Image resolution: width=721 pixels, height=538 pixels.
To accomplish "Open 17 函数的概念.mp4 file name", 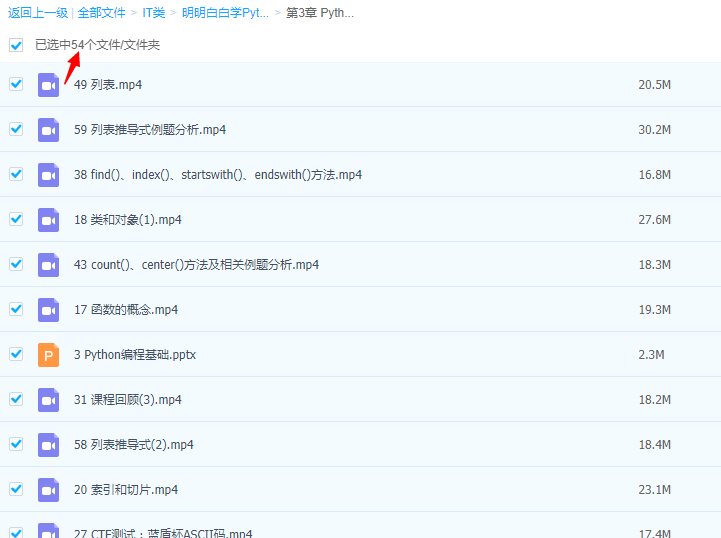I will pyautogui.click(x=126, y=310).
